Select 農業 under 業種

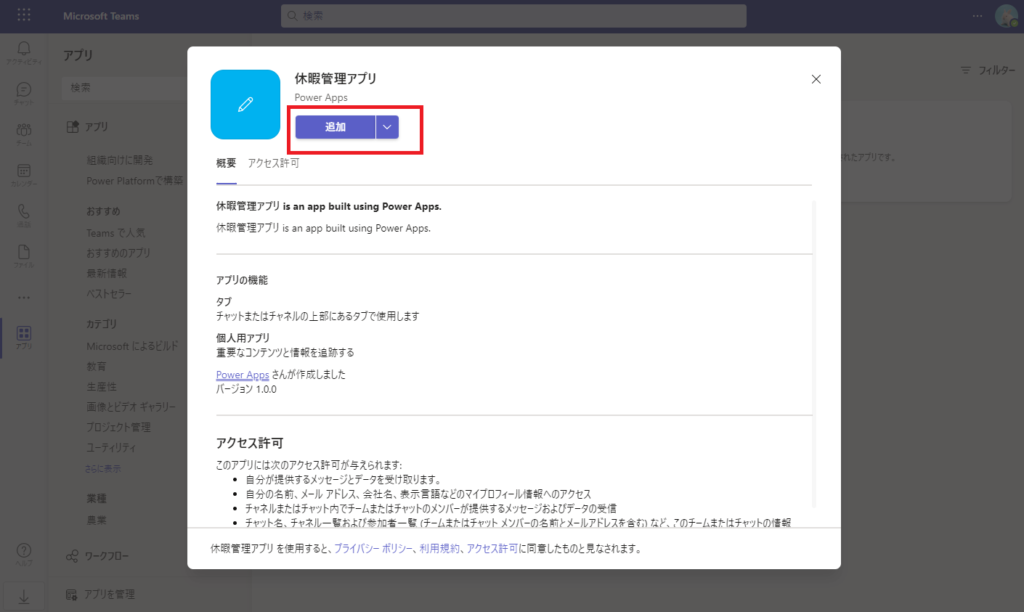pyautogui.click(x=96, y=521)
